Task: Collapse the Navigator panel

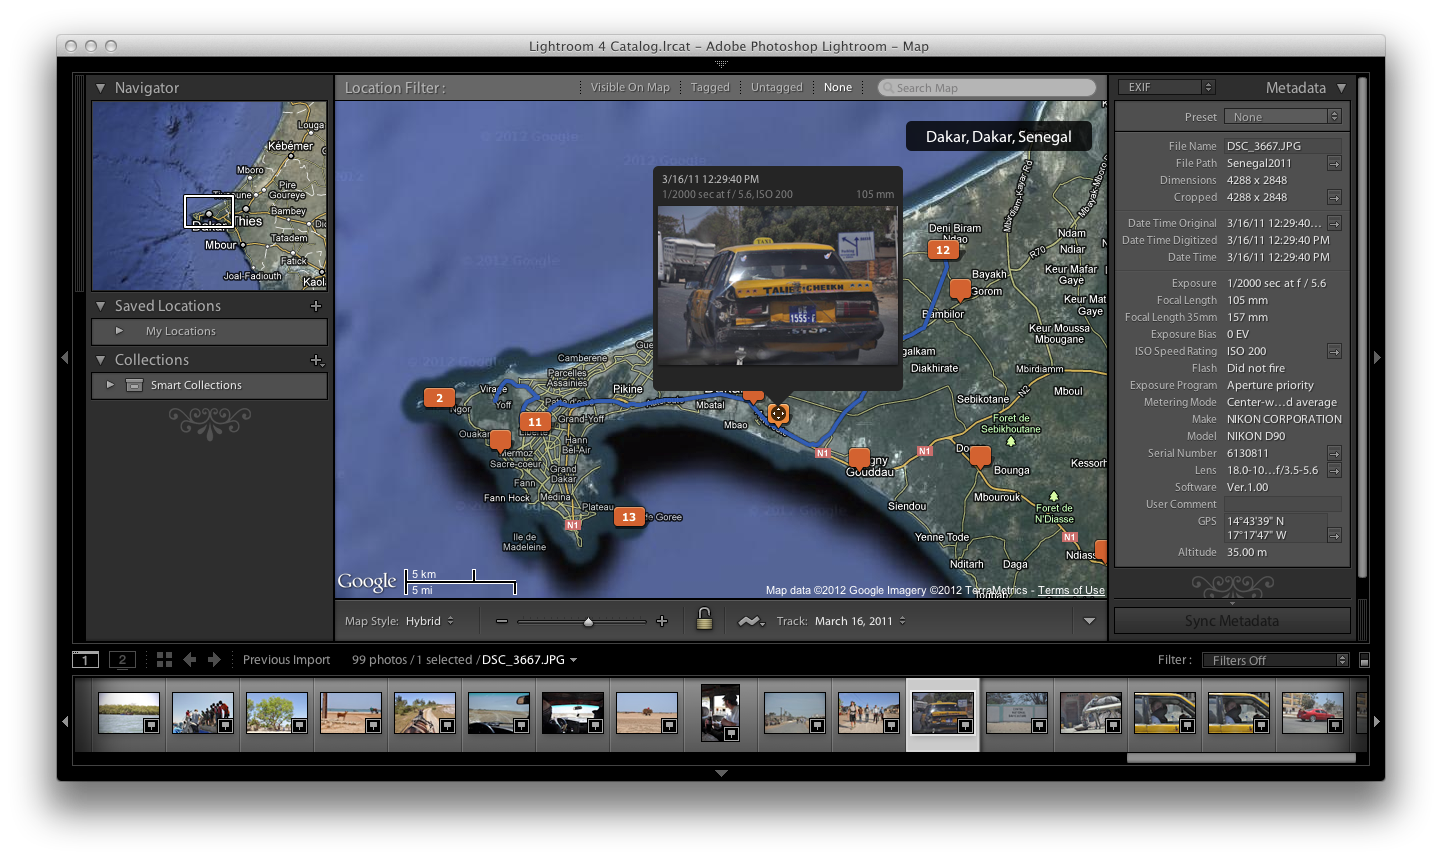Action: pyautogui.click(x=101, y=88)
